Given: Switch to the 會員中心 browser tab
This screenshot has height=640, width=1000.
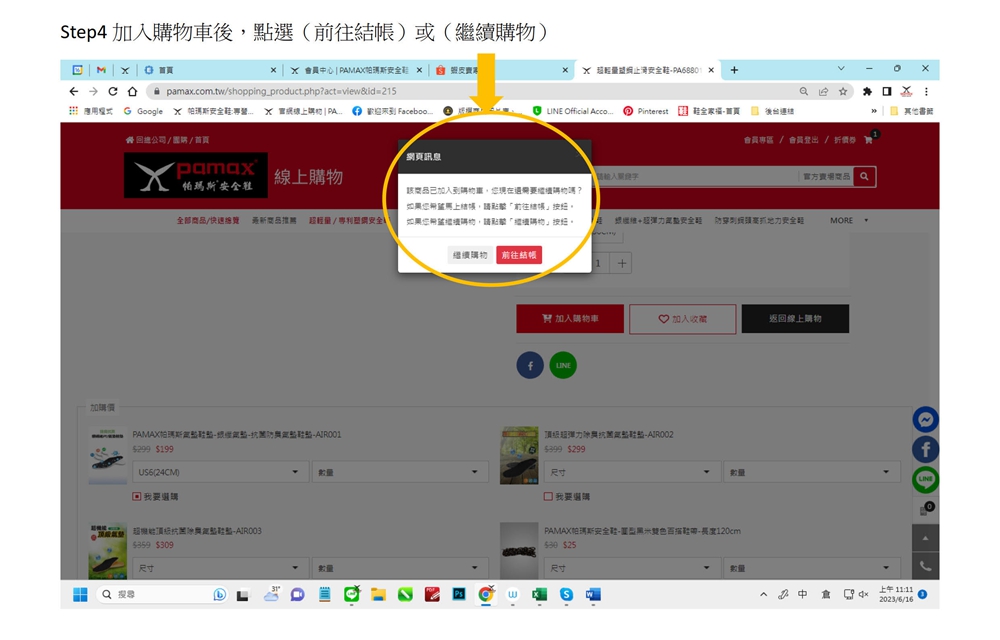Looking at the screenshot, I should point(356,70).
